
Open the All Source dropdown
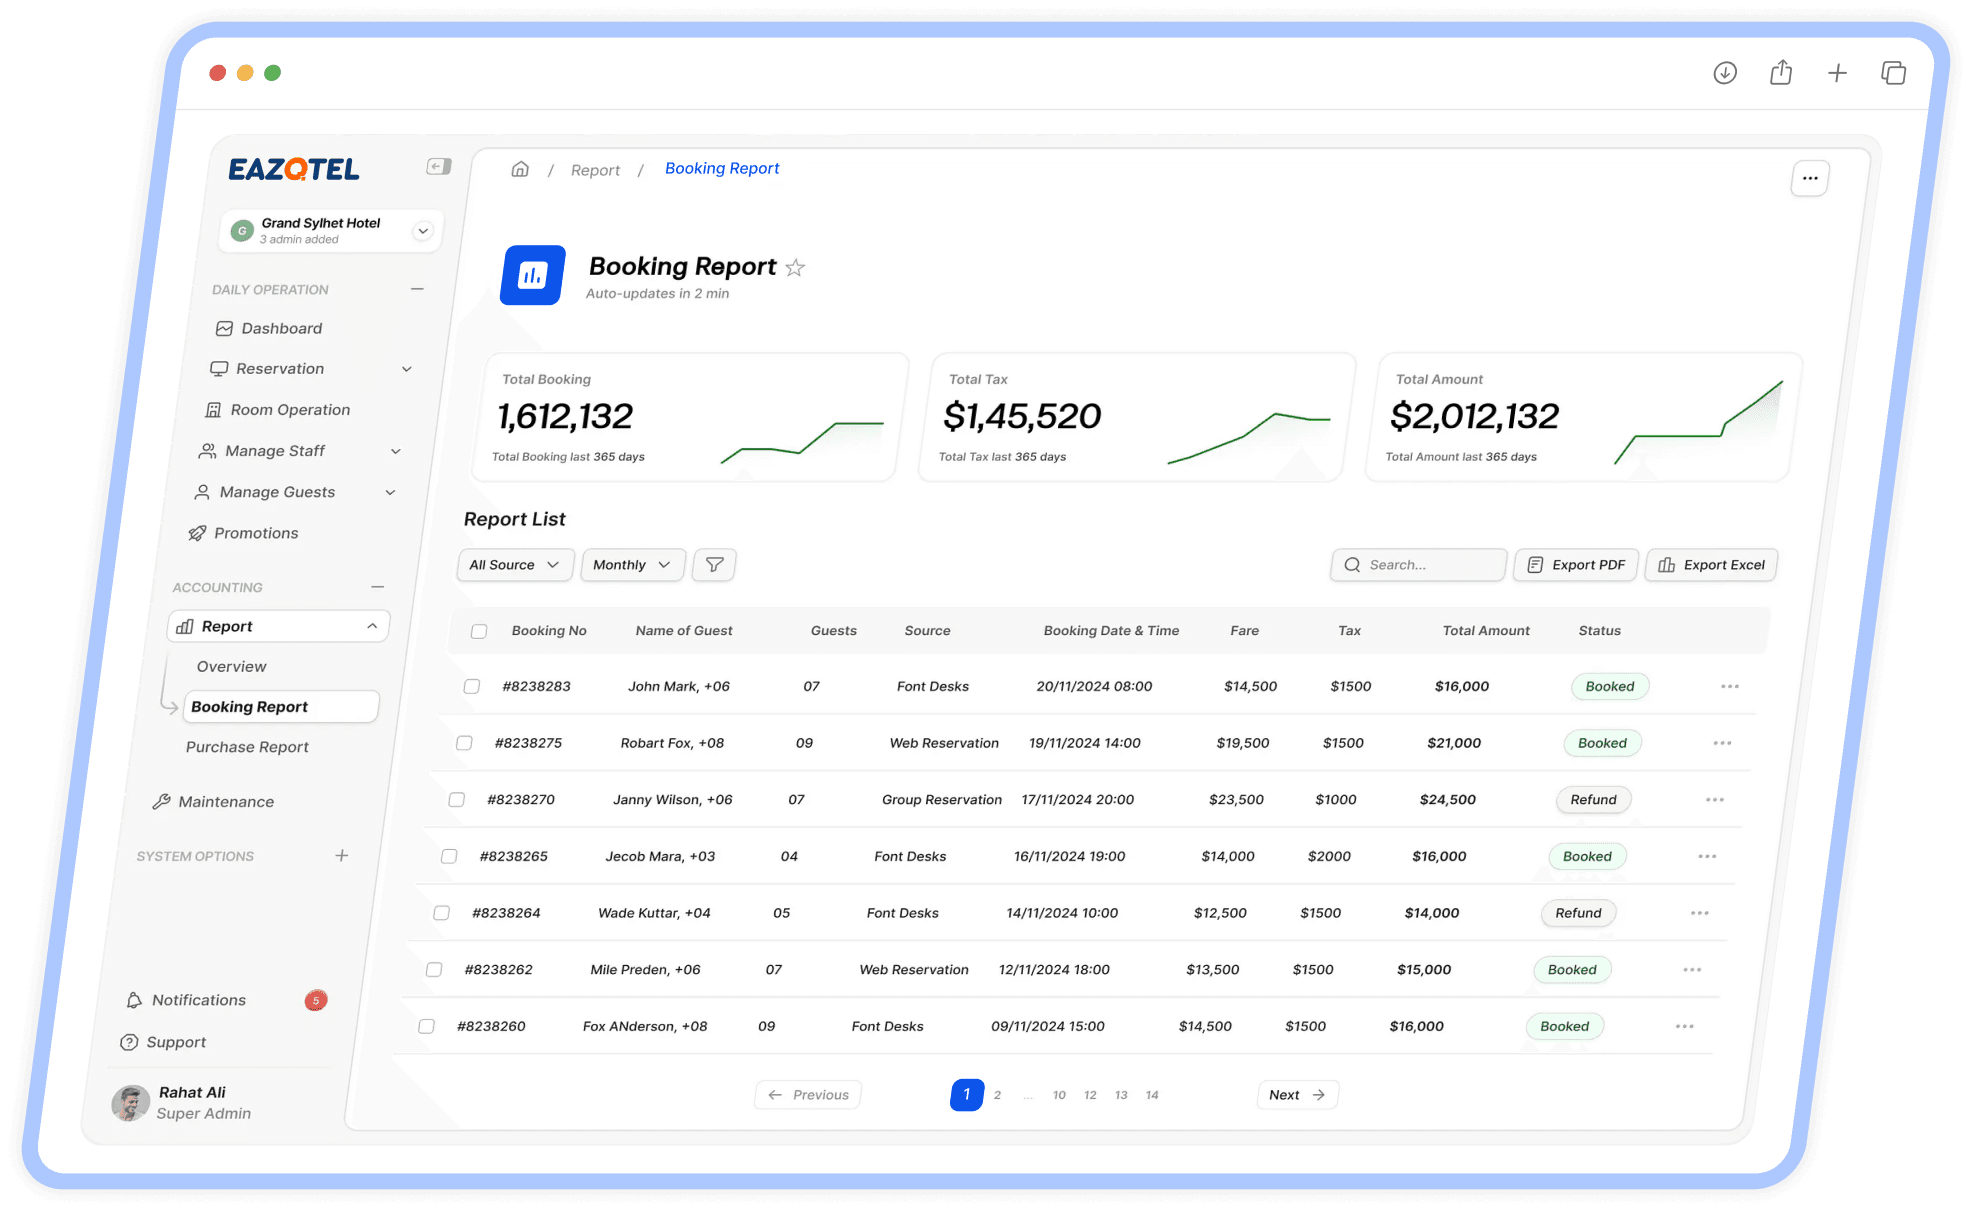514,565
